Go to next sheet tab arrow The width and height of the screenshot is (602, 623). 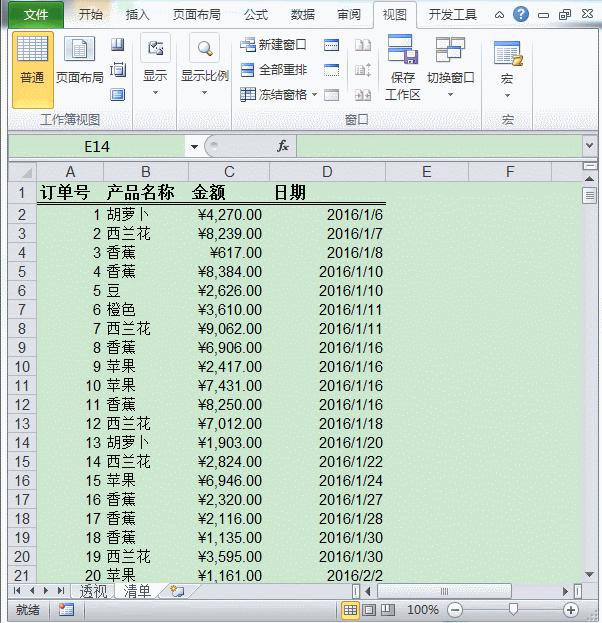click(x=46, y=591)
